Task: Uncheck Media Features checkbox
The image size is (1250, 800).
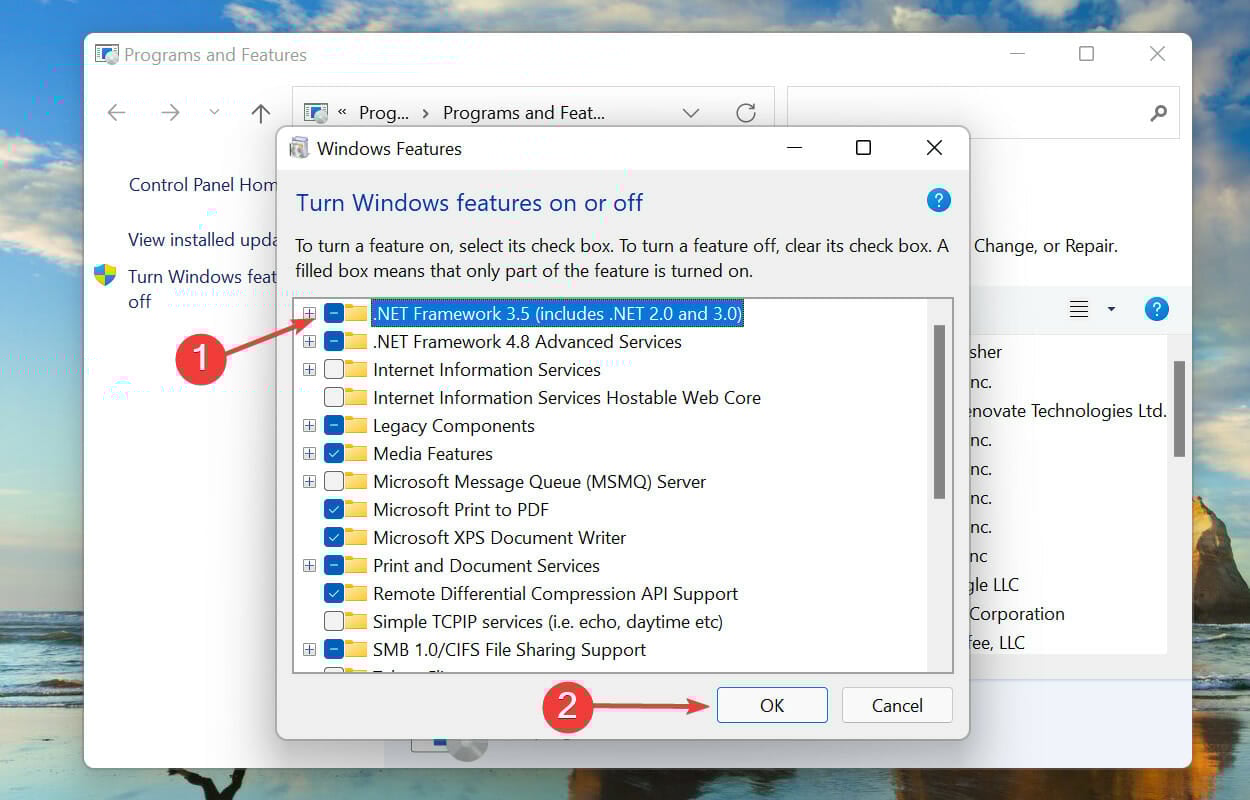Action: point(334,453)
